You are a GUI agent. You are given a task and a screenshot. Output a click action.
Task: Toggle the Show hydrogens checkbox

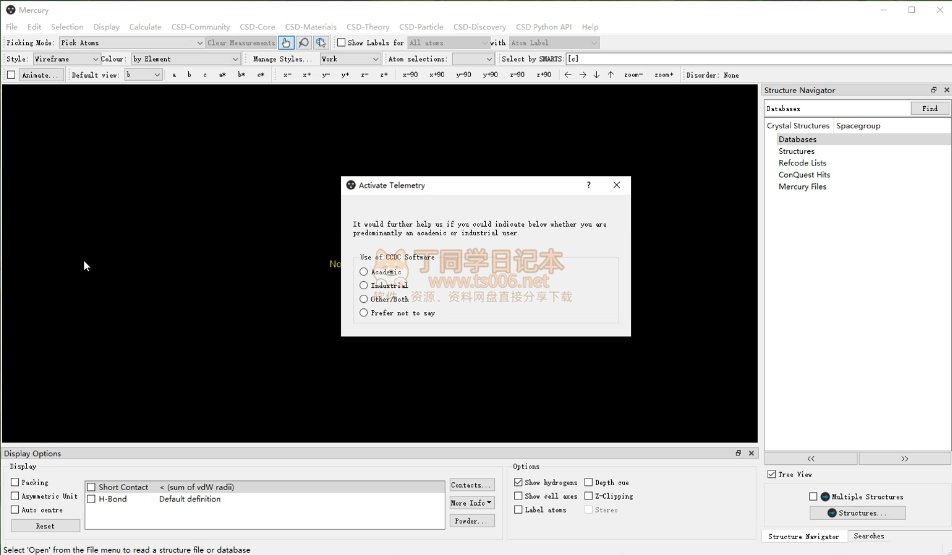coord(518,482)
